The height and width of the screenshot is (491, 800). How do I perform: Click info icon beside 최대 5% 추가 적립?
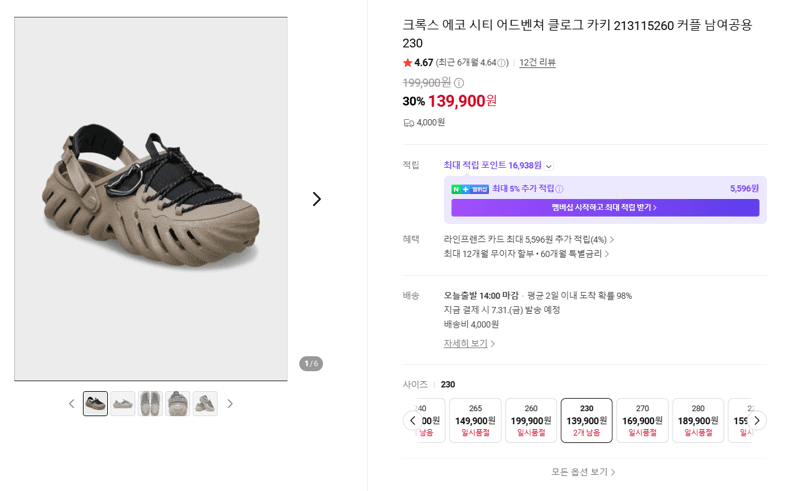coord(559,189)
